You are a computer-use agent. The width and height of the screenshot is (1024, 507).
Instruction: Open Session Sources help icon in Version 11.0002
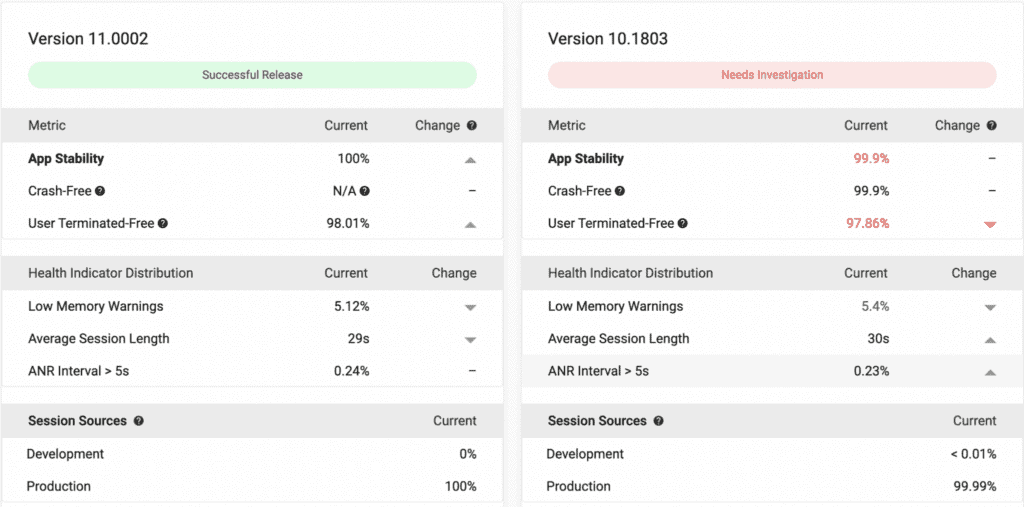click(x=138, y=421)
